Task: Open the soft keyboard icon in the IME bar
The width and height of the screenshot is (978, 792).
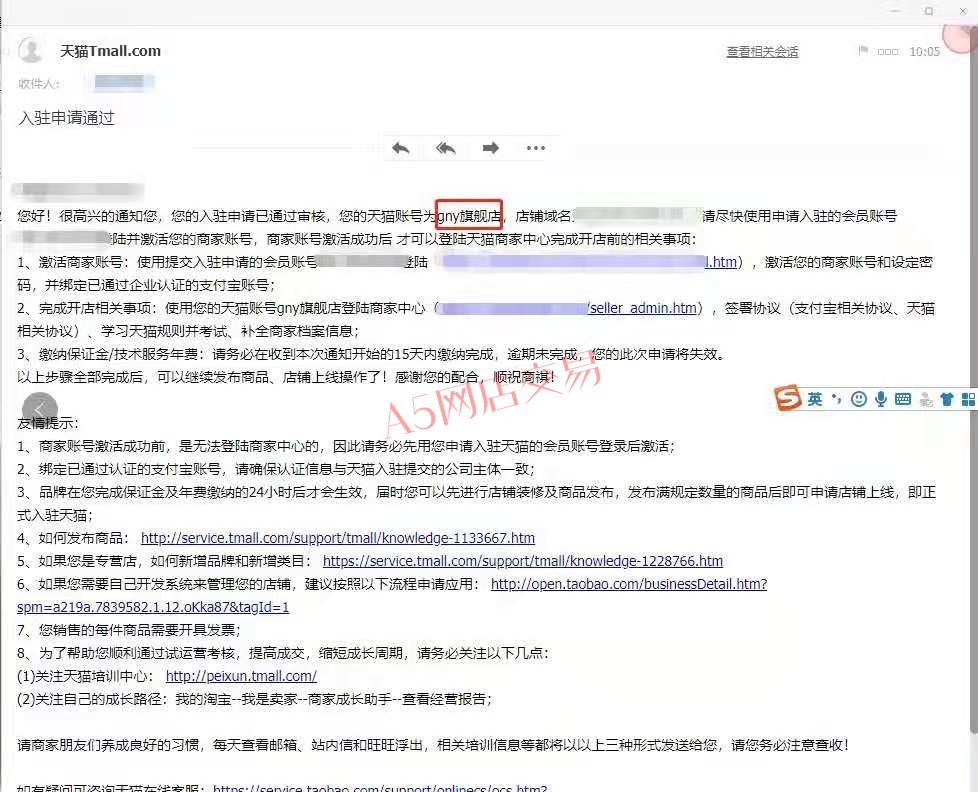Action: (903, 399)
